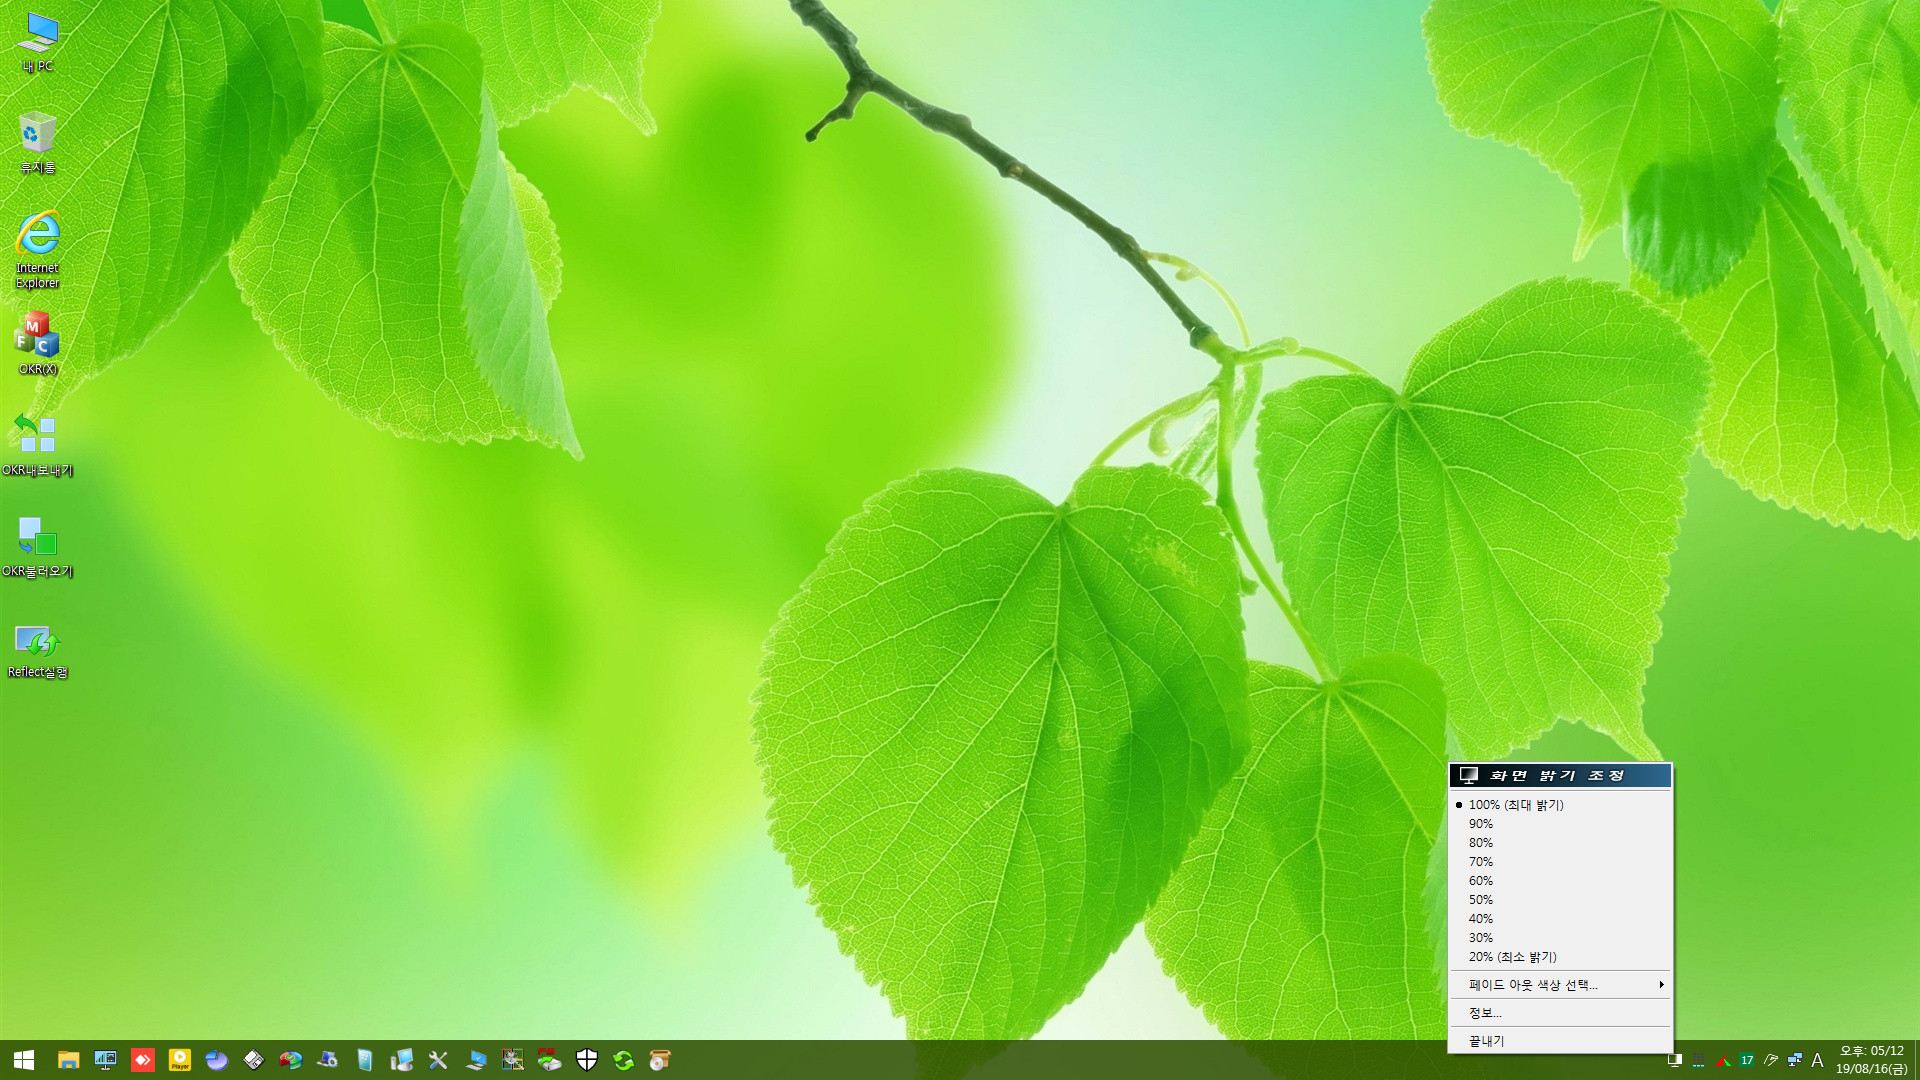Click the monitor chart taskbar icon
The image size is (1920, 1080).
(x=105, y=1060)
